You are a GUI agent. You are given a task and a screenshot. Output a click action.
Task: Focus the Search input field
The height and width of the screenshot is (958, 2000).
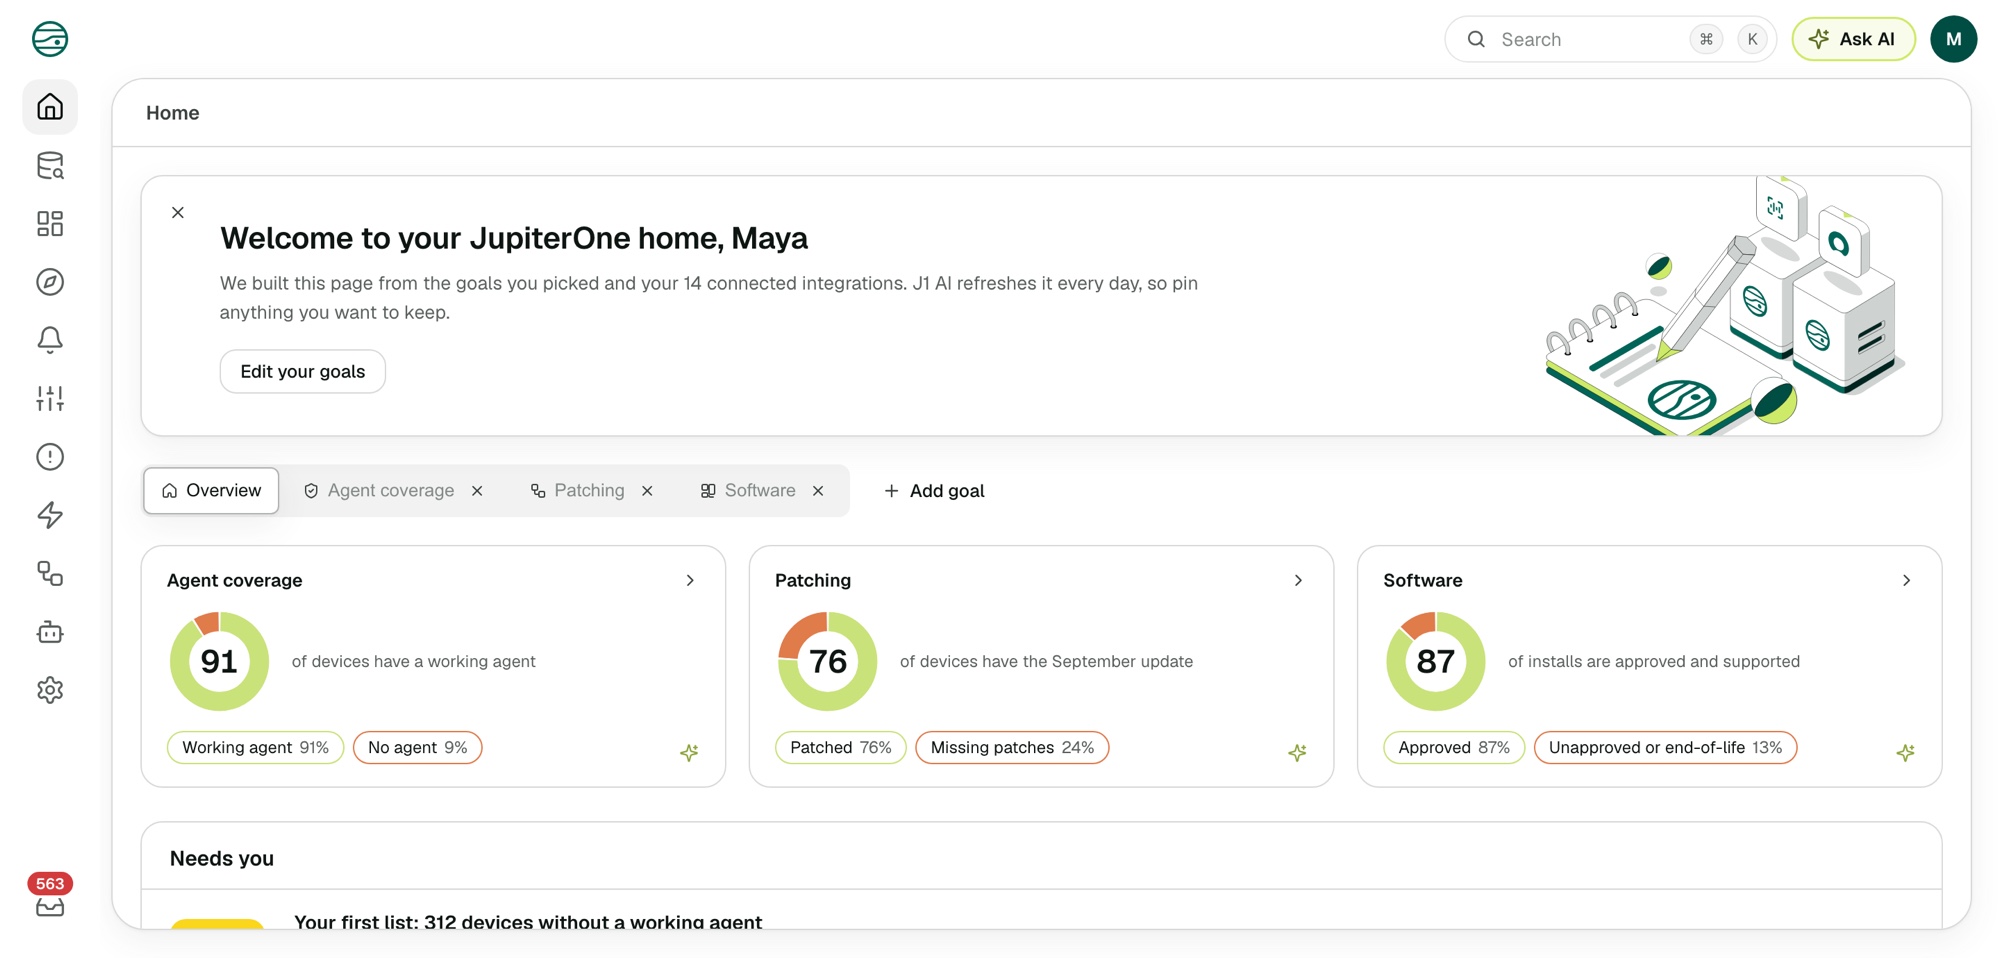[1610, 39]
